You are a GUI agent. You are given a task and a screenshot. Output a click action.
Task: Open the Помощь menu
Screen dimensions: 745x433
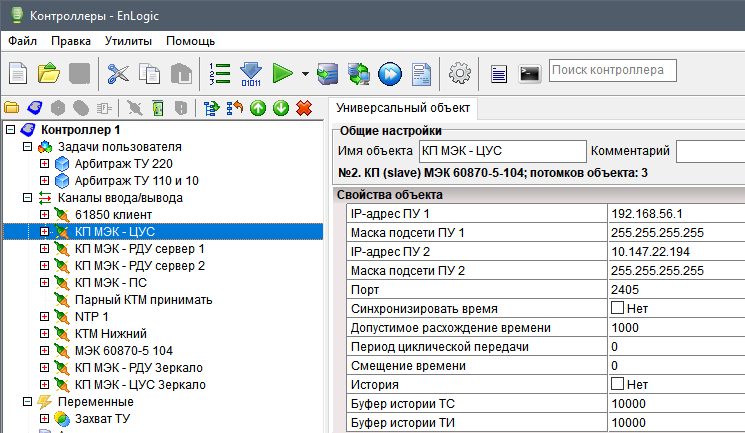[x=191, y=41]
